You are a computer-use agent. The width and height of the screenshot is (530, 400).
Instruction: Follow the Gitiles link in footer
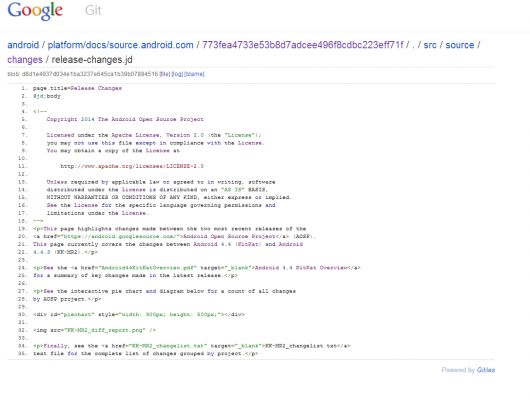486,370
